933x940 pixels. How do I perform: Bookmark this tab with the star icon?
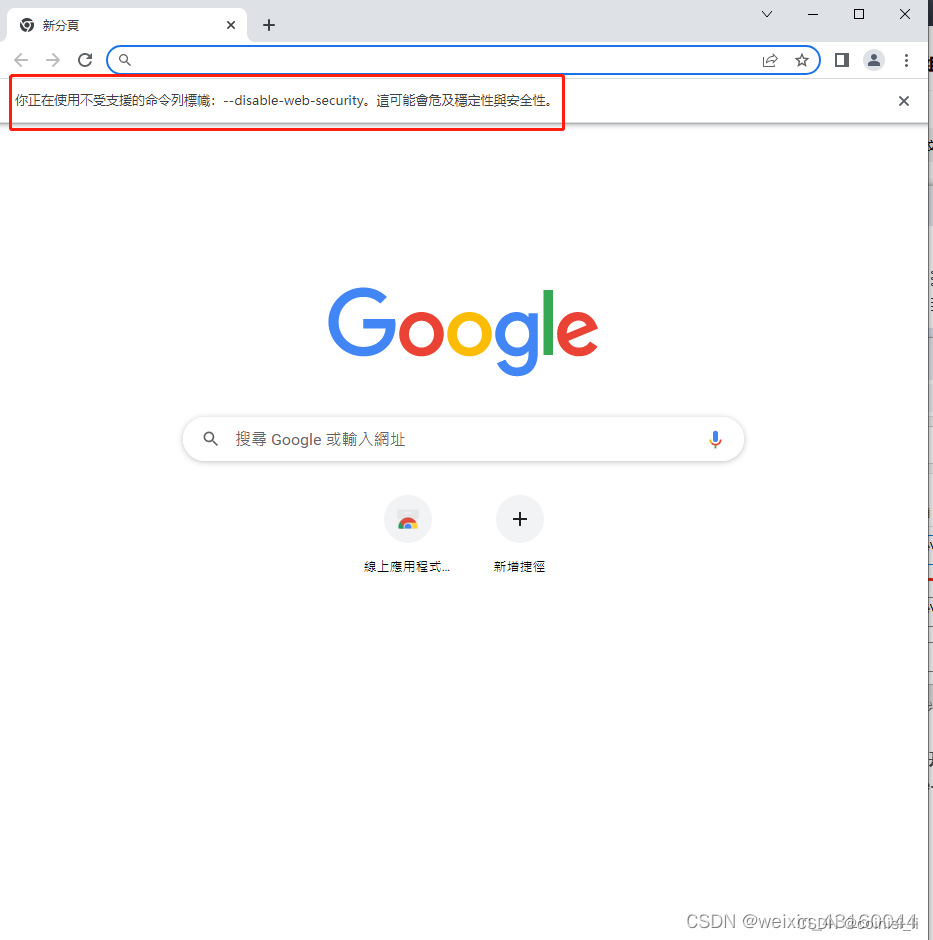click(x=802, y=60)
